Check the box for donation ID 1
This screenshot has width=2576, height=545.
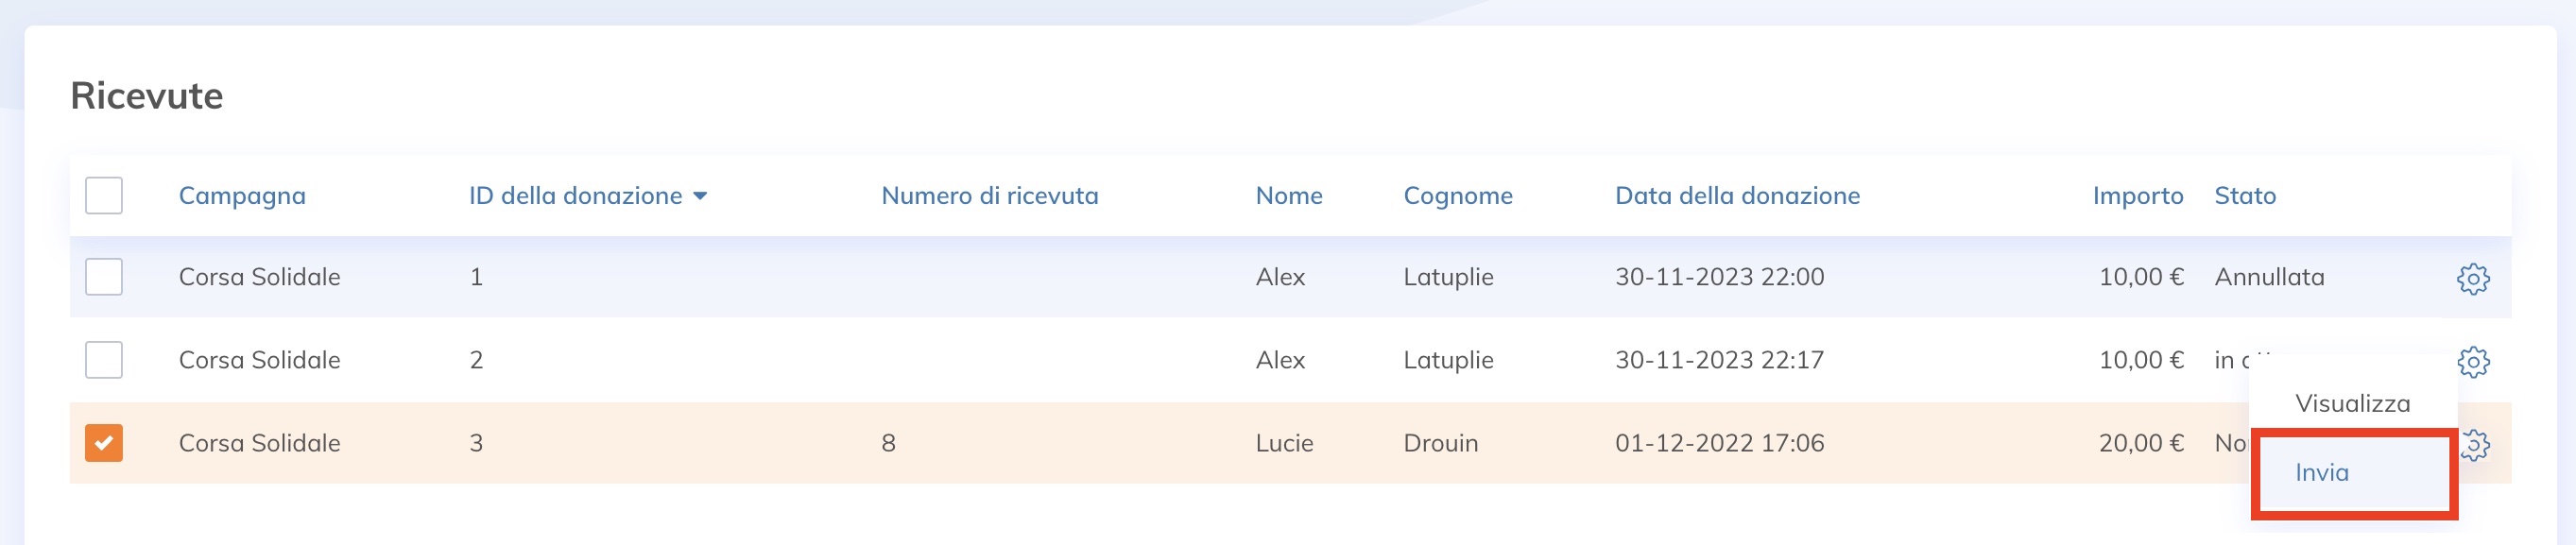(104, 277)
